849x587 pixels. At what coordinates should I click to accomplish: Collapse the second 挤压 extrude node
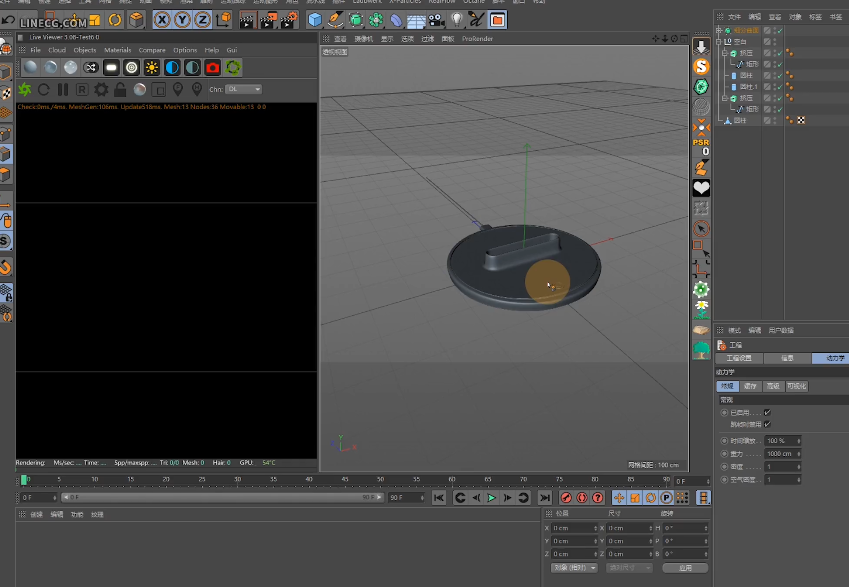tap(724, 98)
